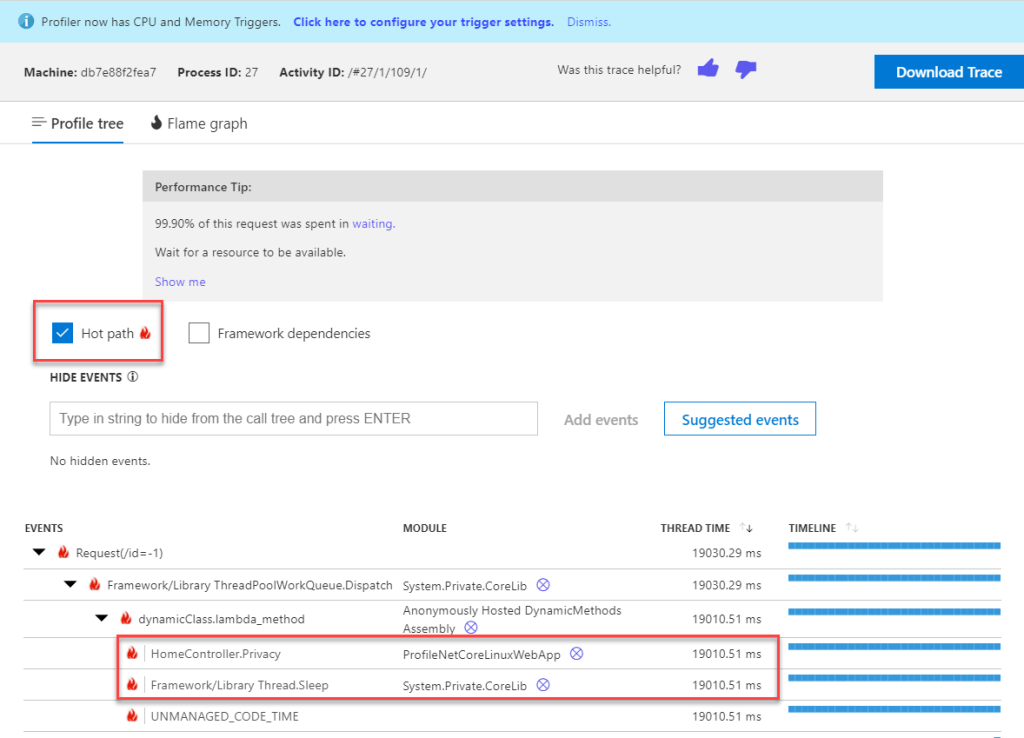Uncheck the Hot path checkbox
This screenshot has width=1024, height=738.
(62, 333)
